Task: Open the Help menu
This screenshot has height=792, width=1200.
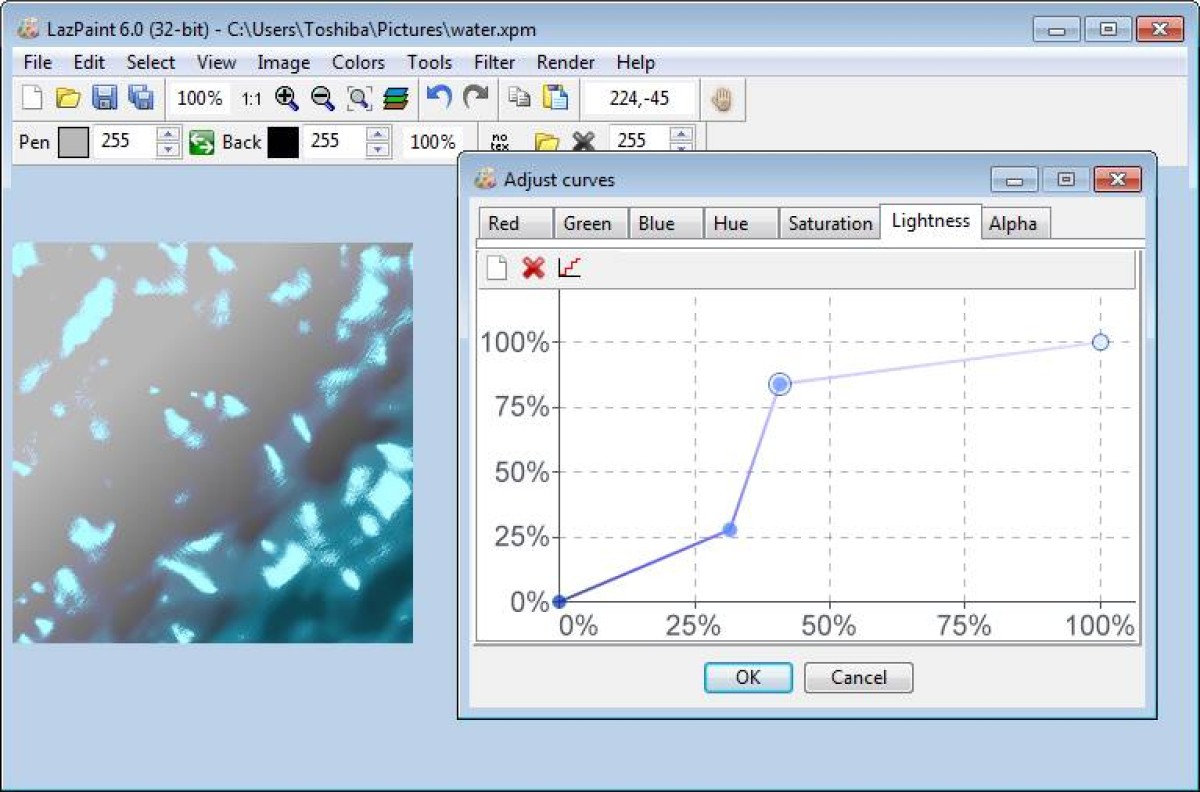Action: tap(635, 62)
